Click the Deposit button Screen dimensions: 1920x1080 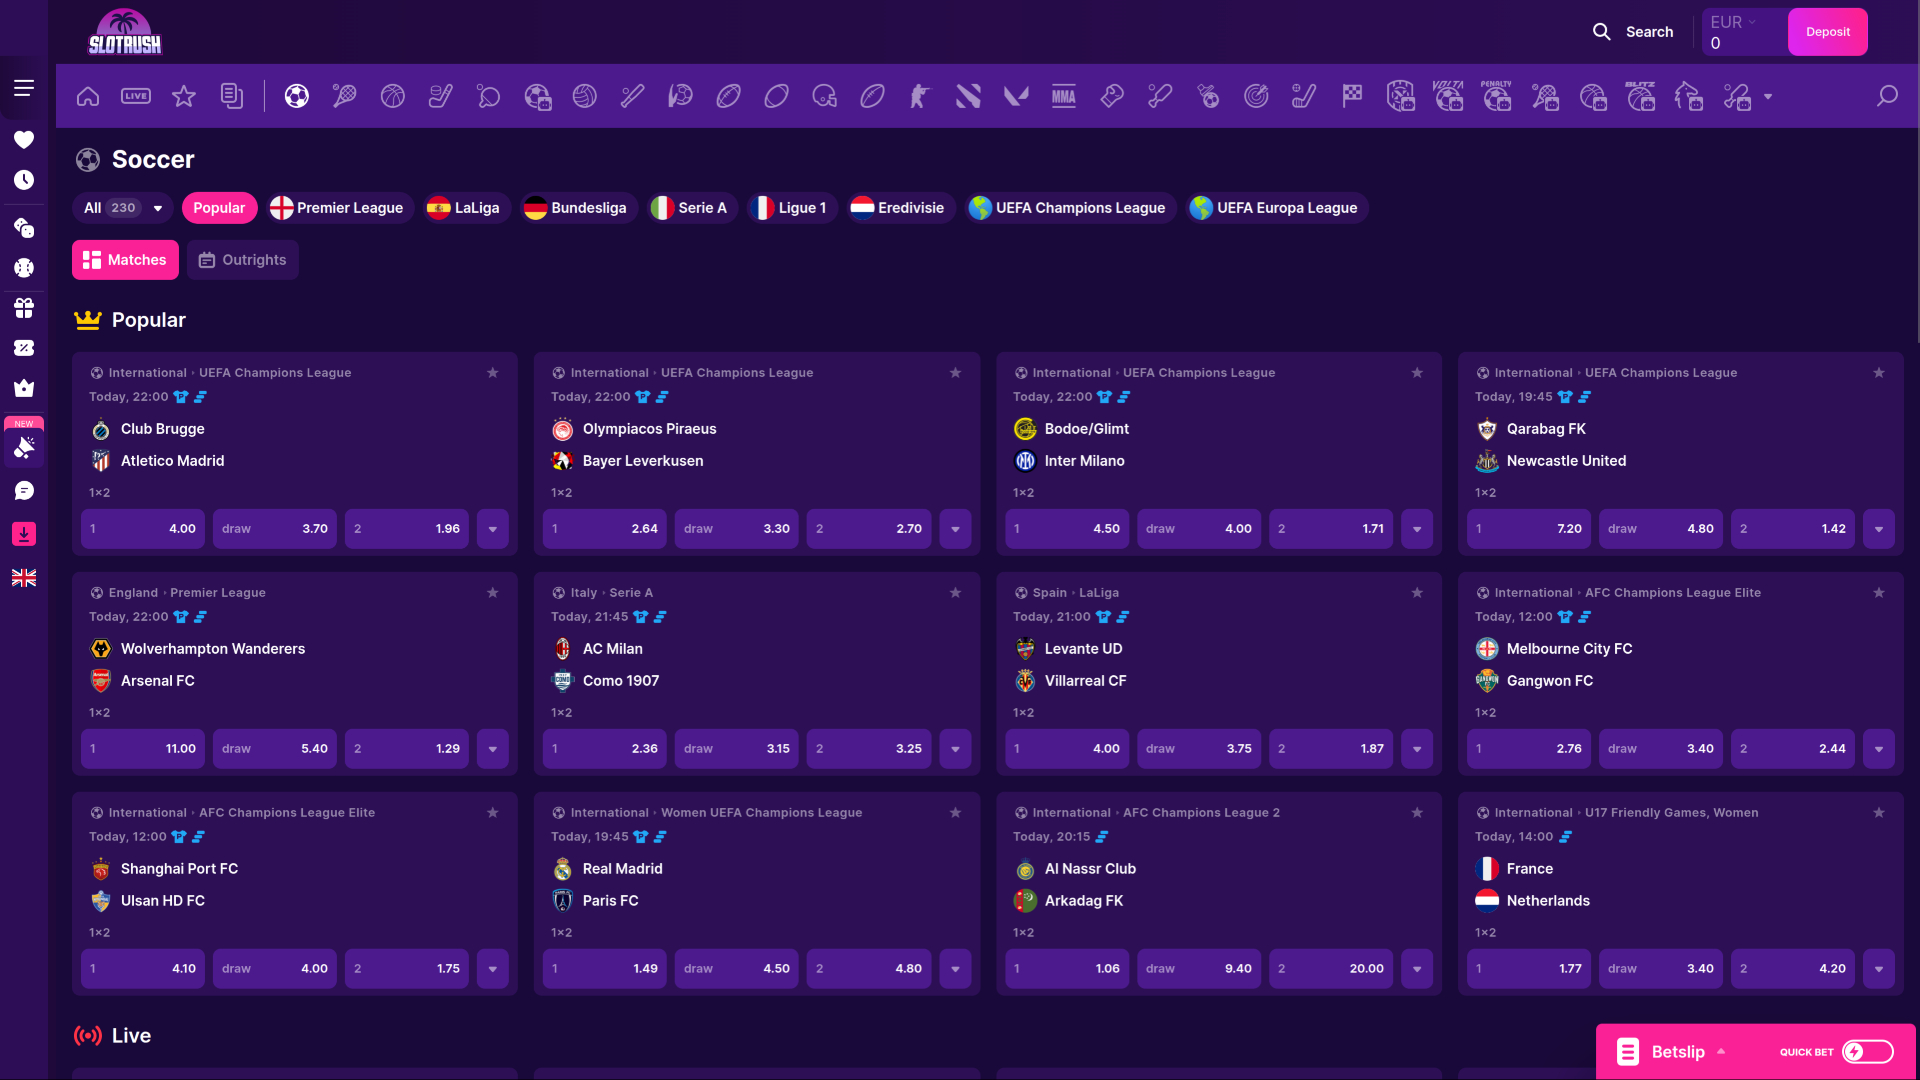click(x=1827, y=31)
